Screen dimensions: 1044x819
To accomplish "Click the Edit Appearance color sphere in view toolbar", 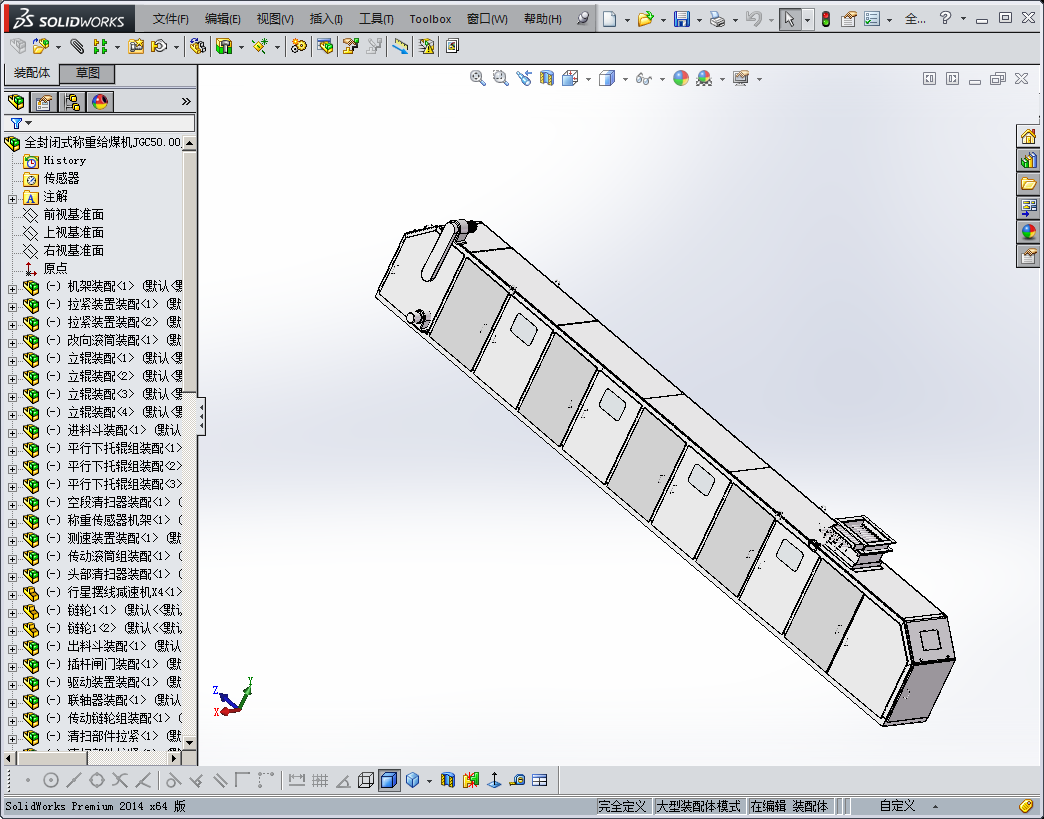I will coord(681,79).
